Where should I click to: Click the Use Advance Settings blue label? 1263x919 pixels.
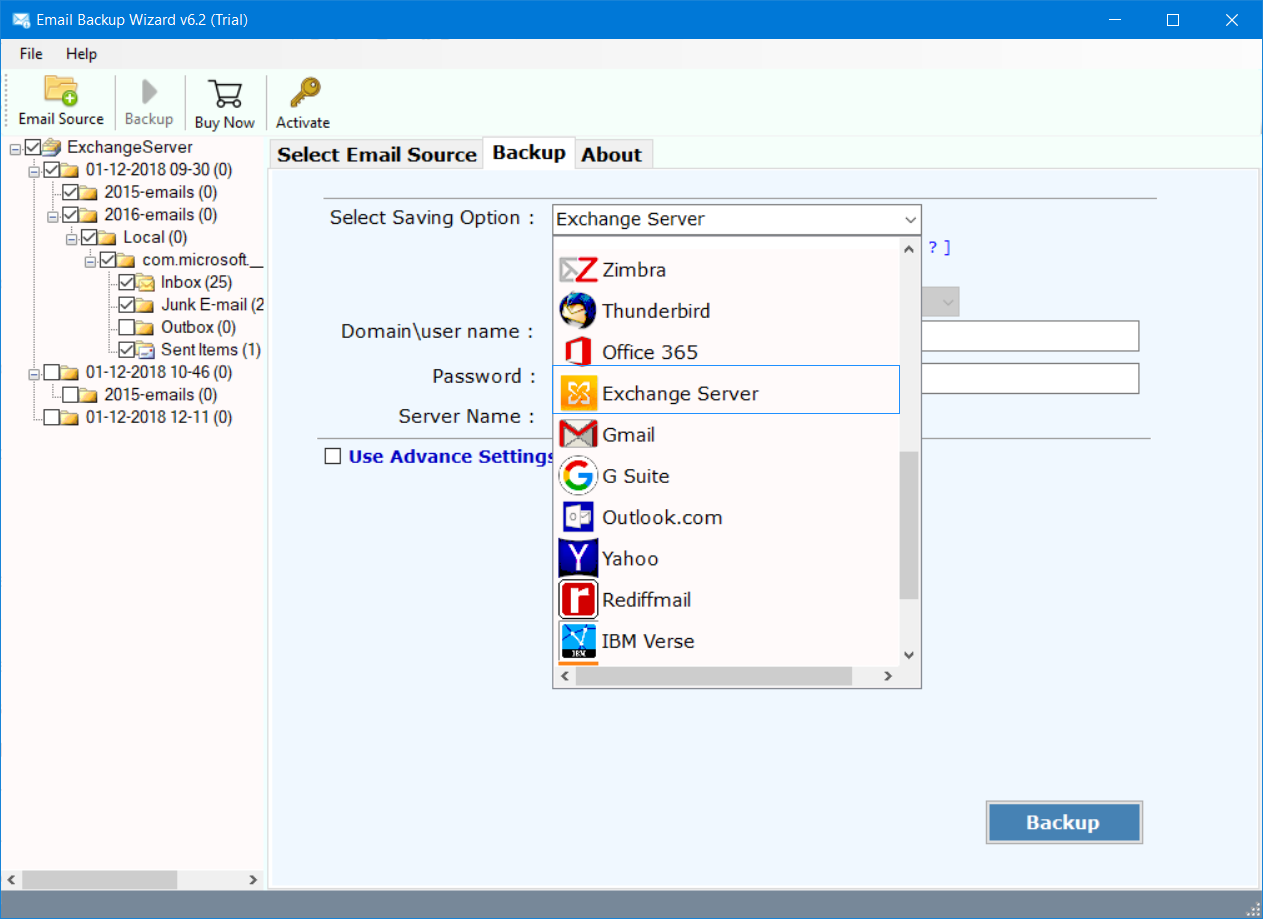point(451,456)
